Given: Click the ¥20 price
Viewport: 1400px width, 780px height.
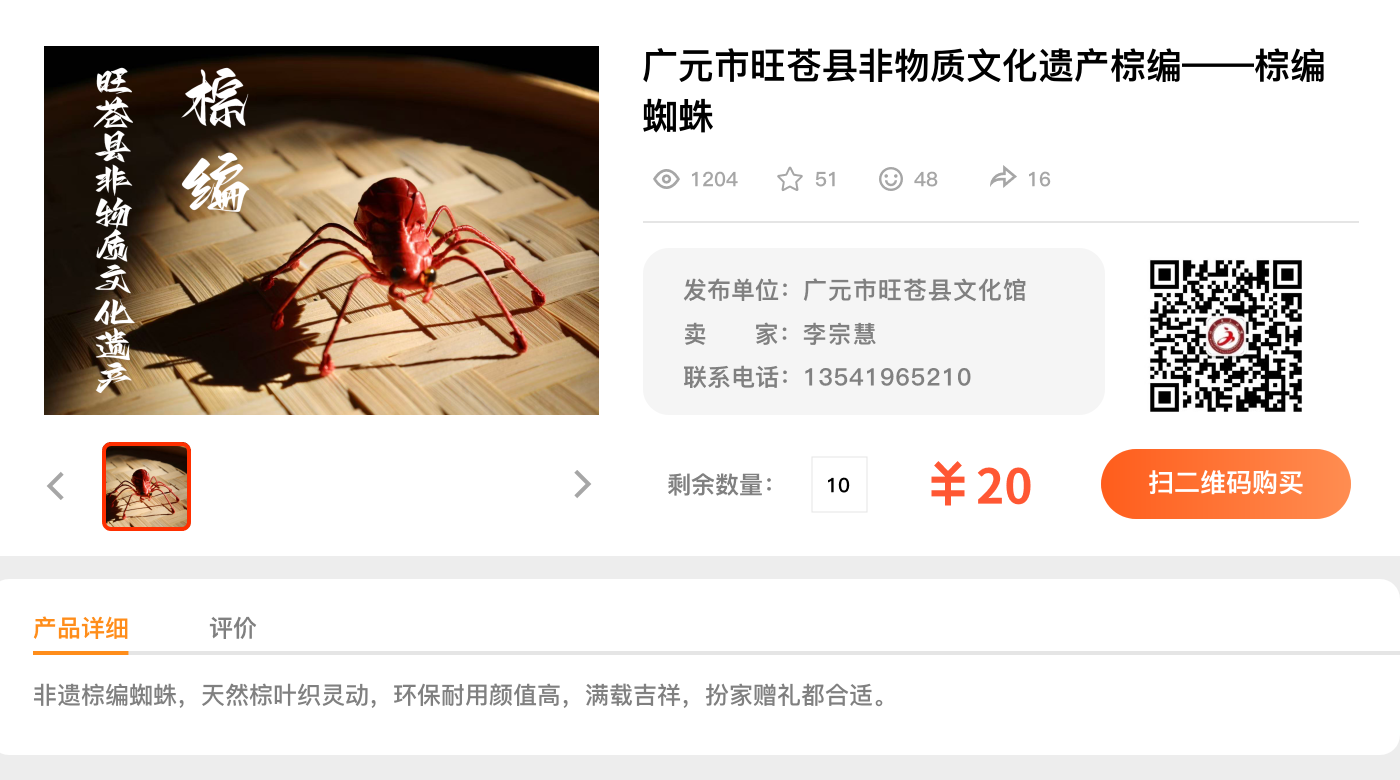Looking at the screenshot, I should (980, 486).
